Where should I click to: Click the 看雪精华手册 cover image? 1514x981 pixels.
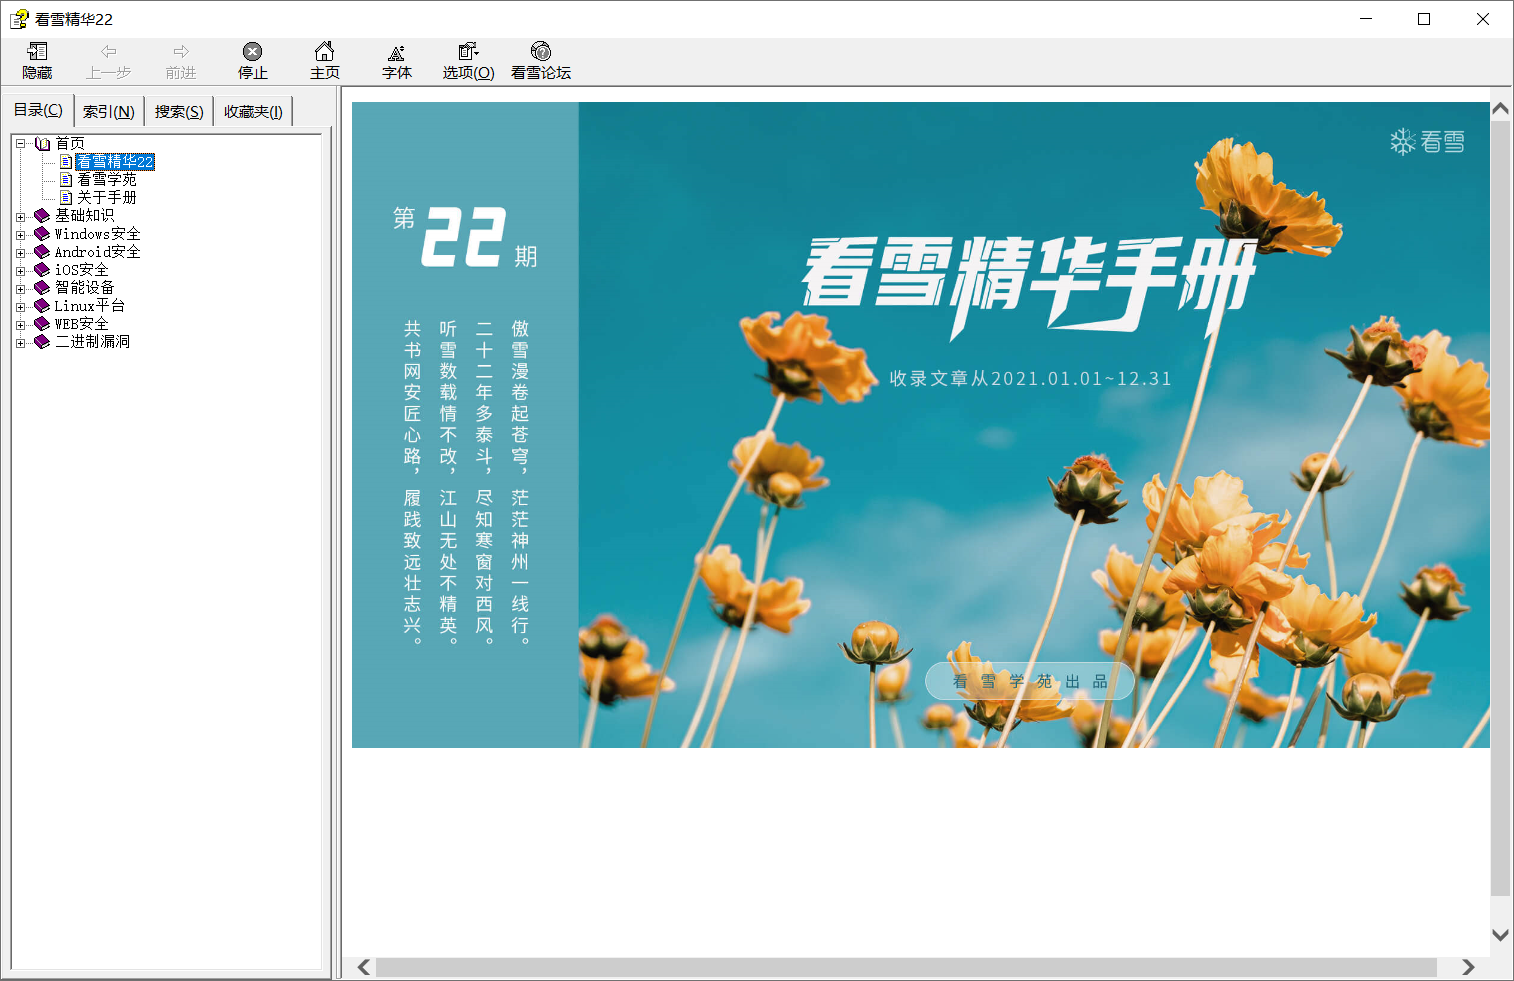tap(921, 425)
